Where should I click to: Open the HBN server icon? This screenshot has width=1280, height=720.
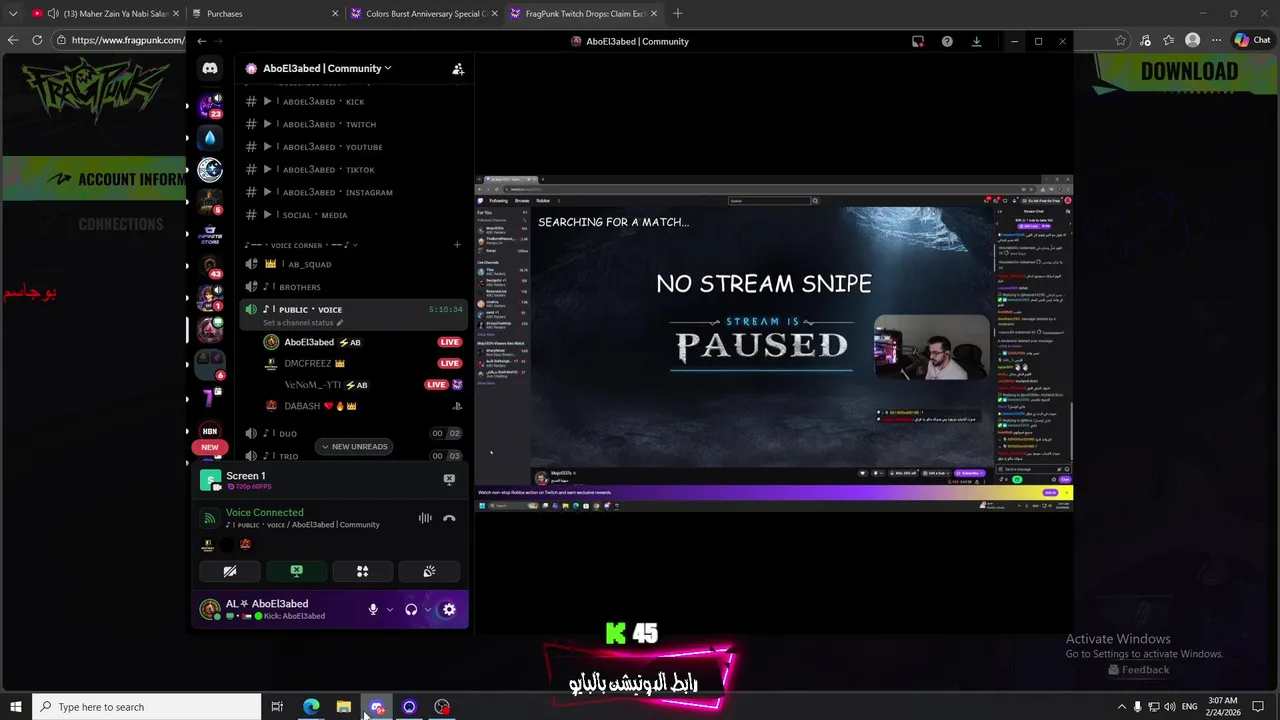pos(210,431)
